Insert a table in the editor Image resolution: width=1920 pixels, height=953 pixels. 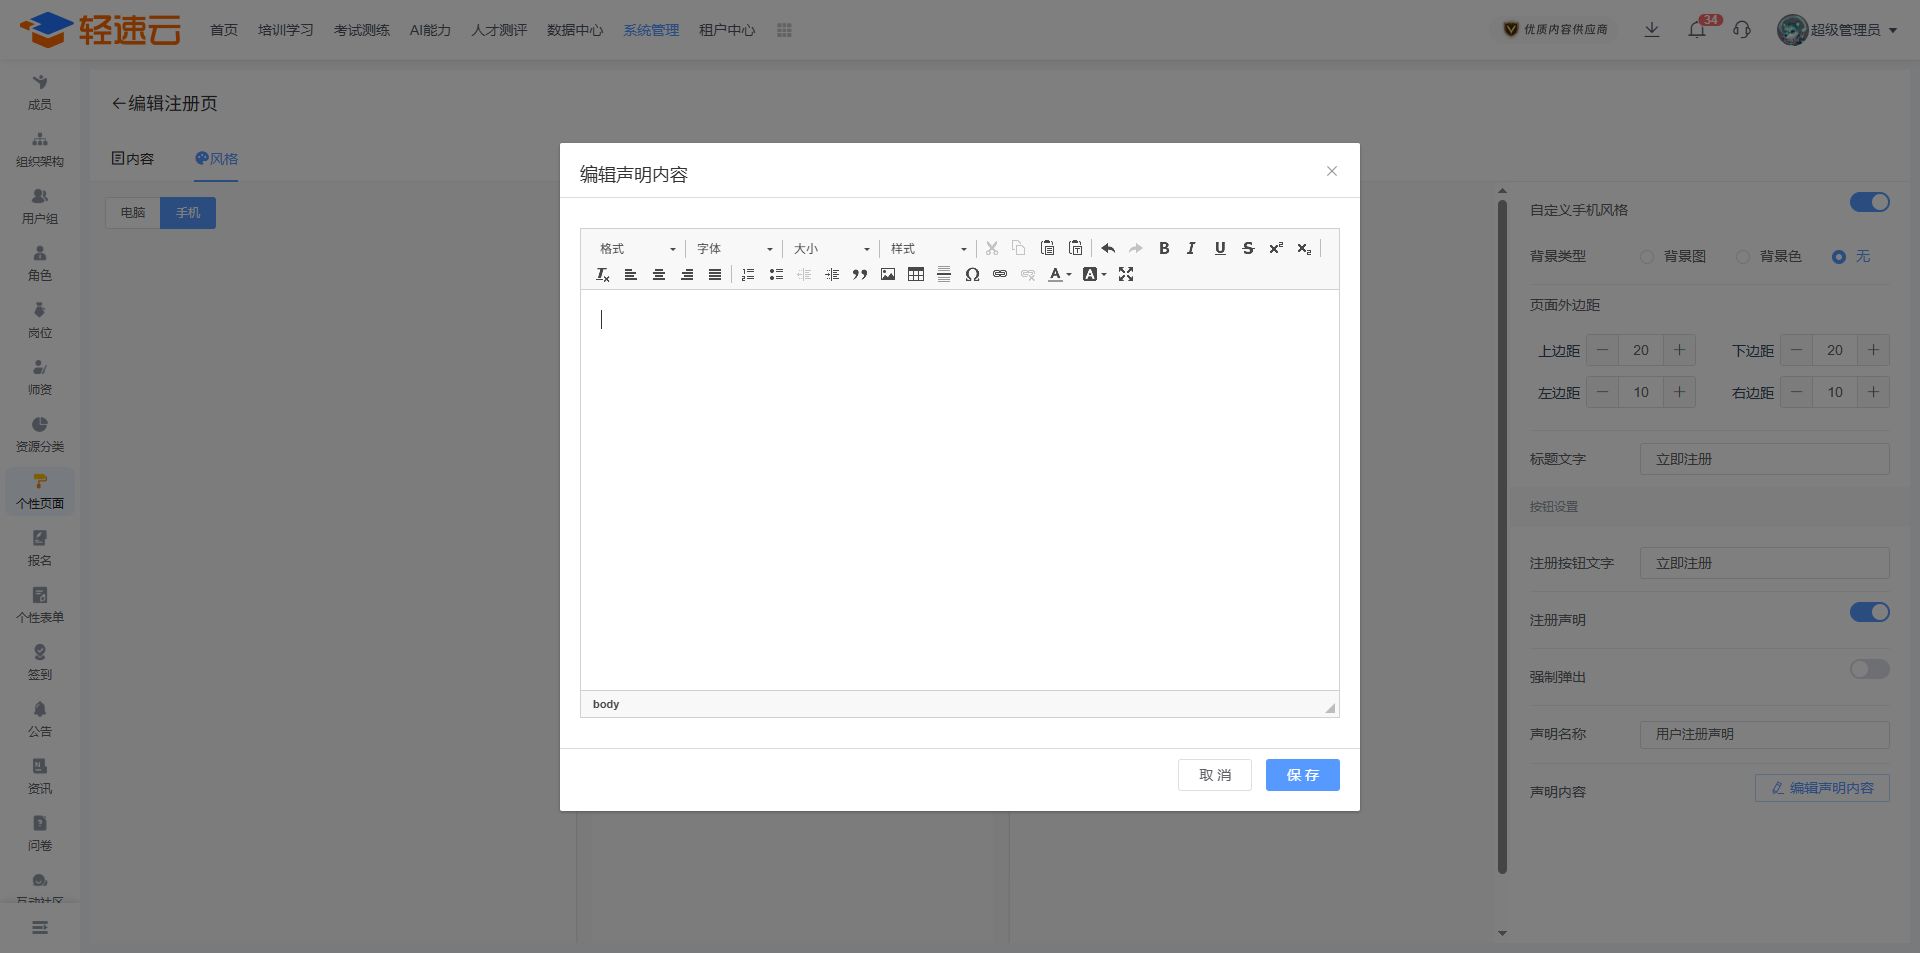click(x=916, y=275)
